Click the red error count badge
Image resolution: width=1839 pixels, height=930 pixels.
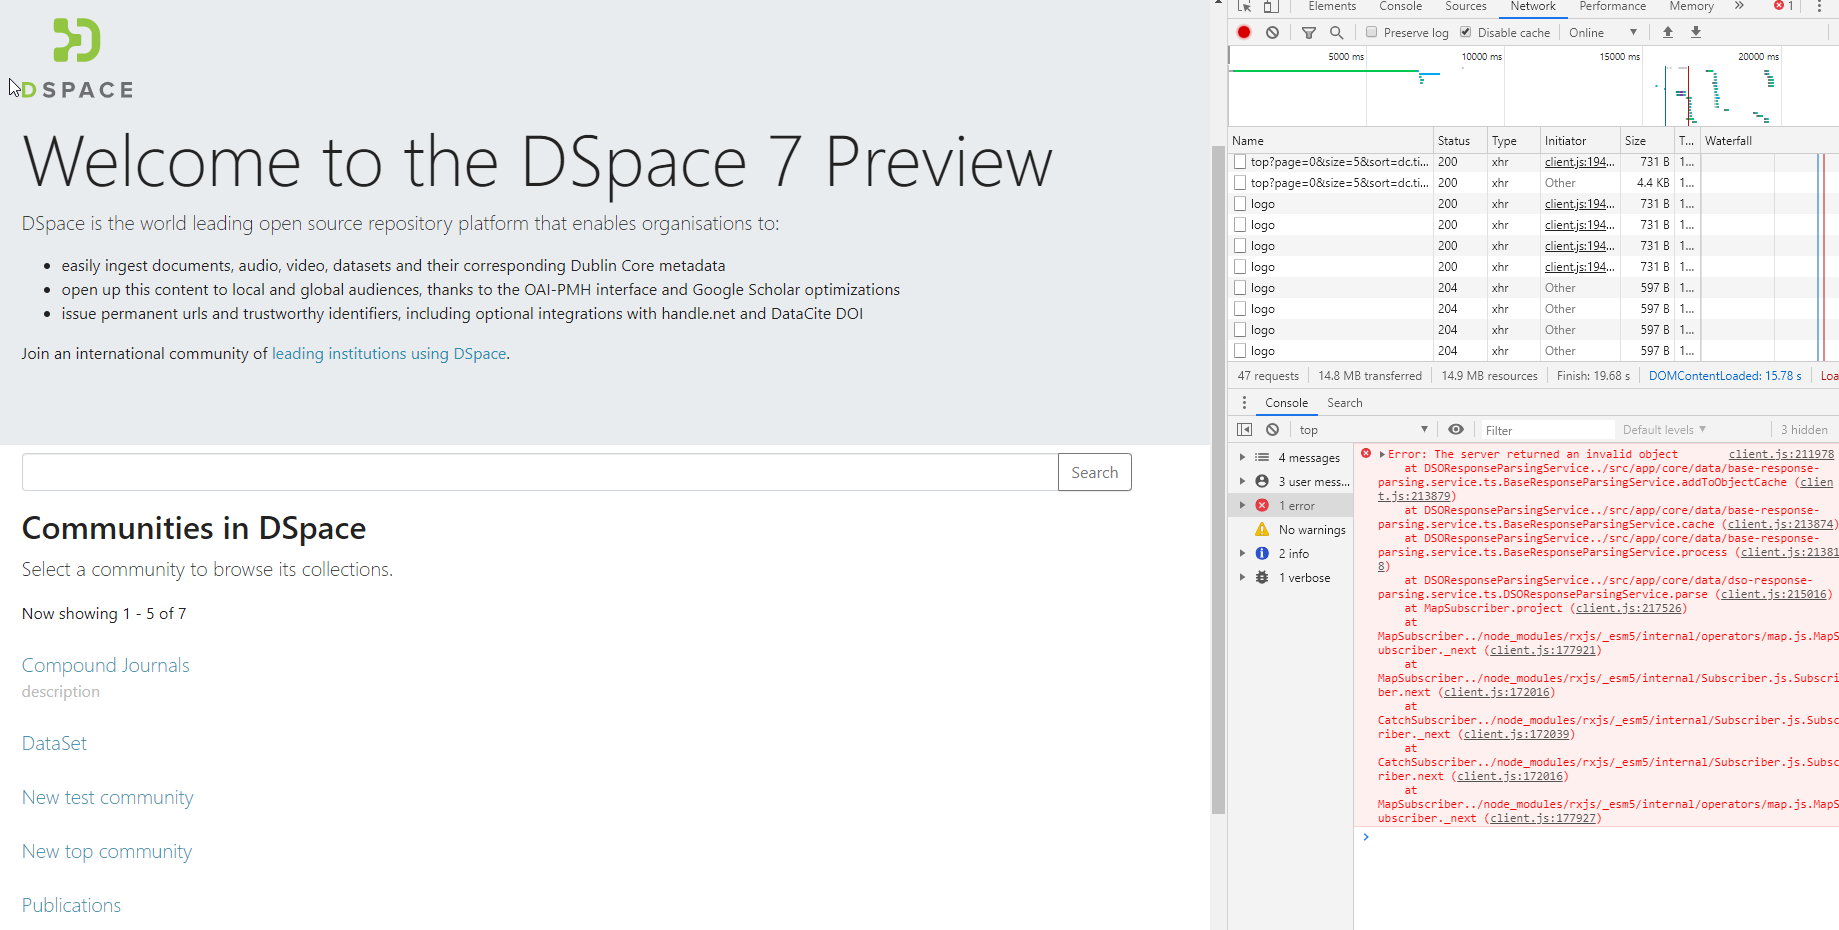(x=1783, y=6)
